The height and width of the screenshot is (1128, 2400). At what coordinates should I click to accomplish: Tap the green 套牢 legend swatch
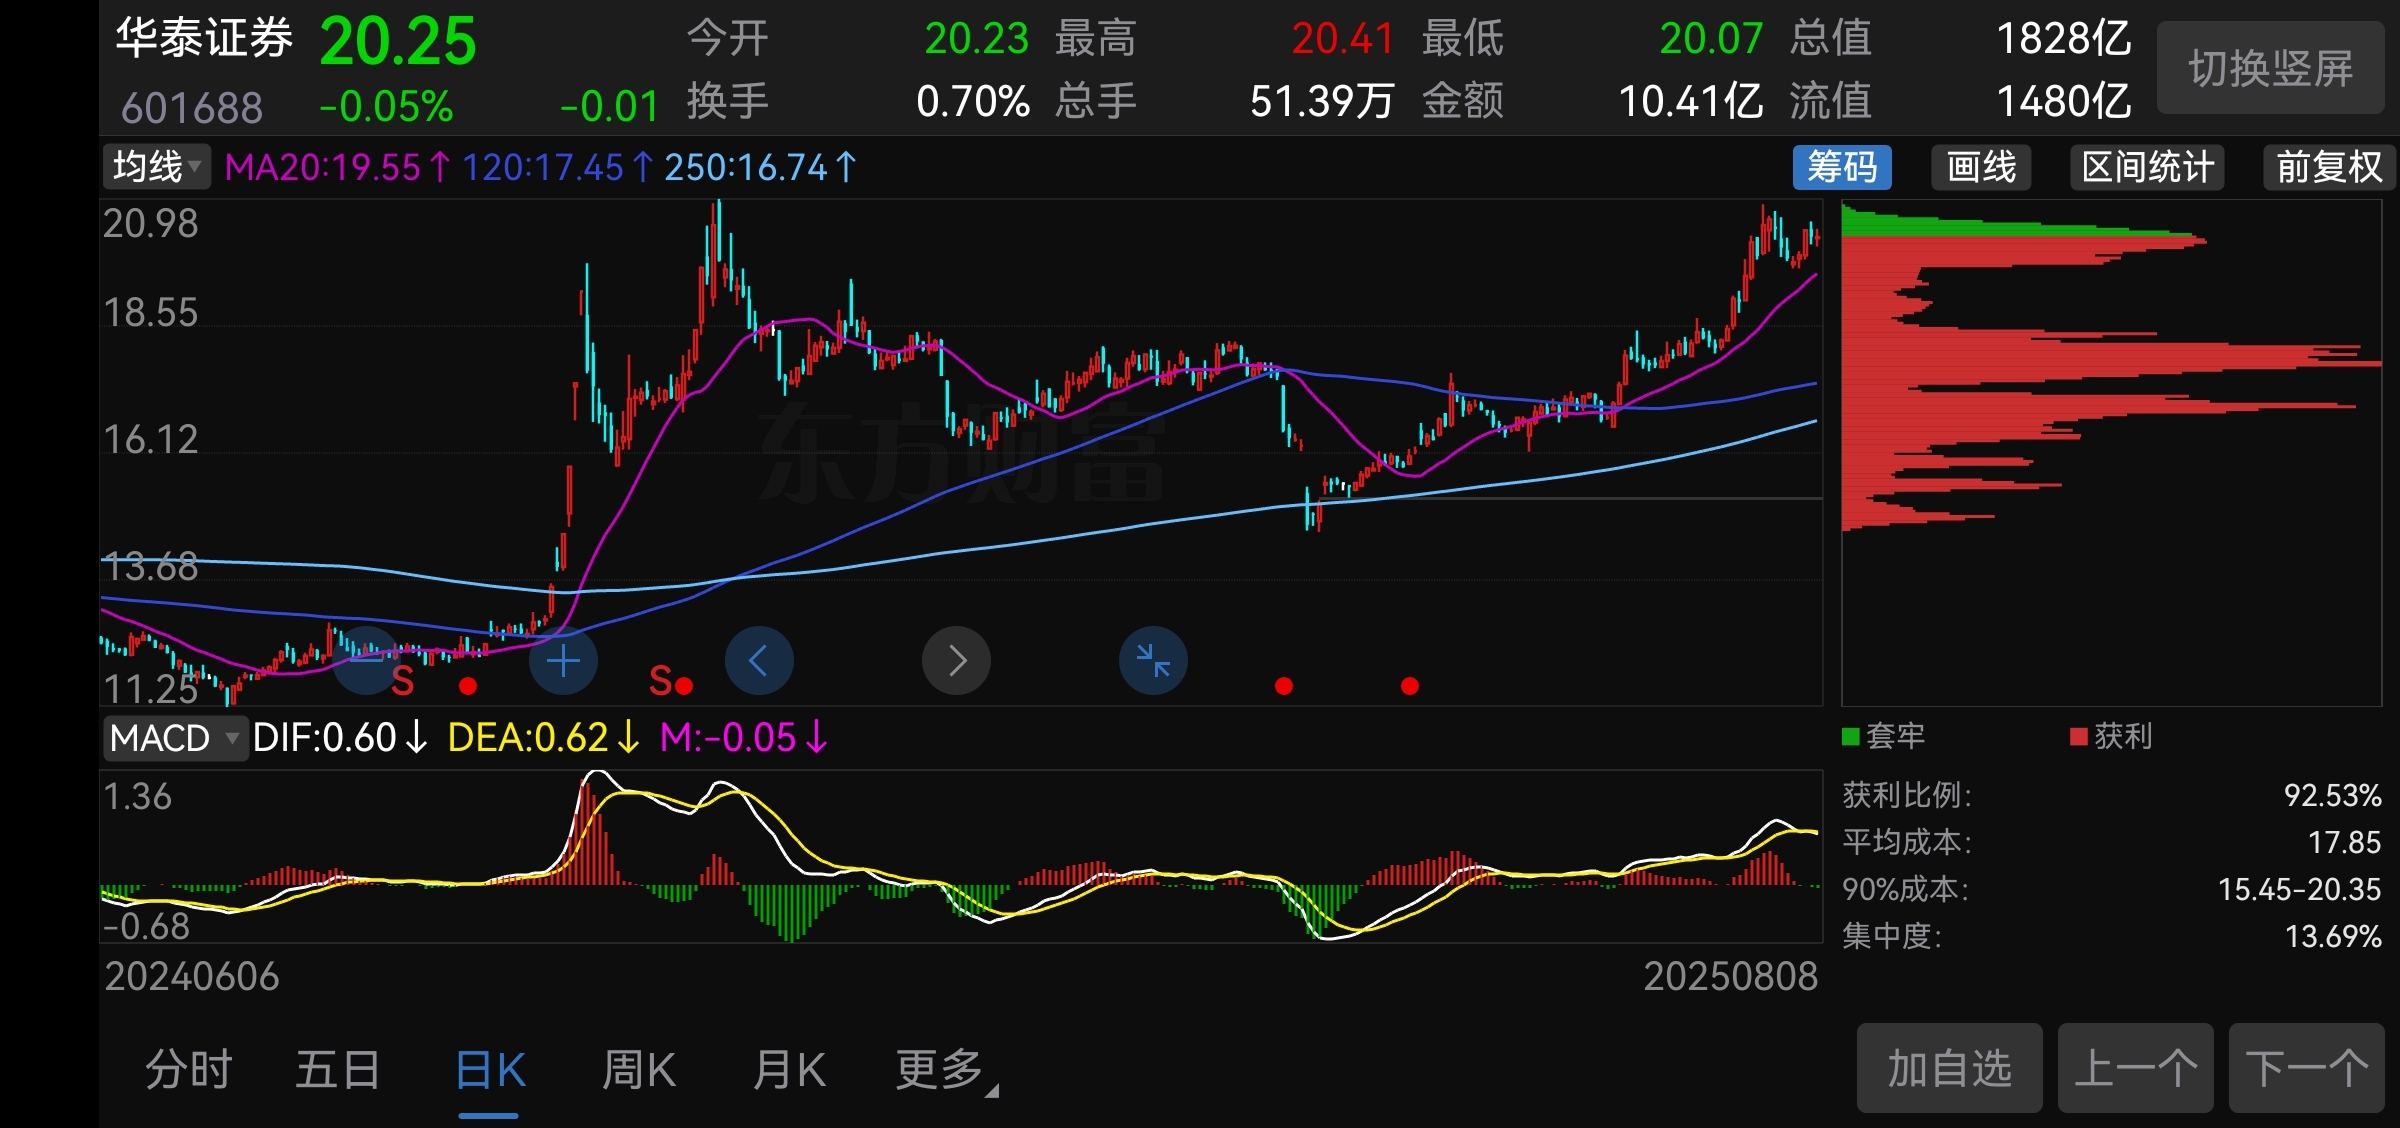pos(1851,737)
